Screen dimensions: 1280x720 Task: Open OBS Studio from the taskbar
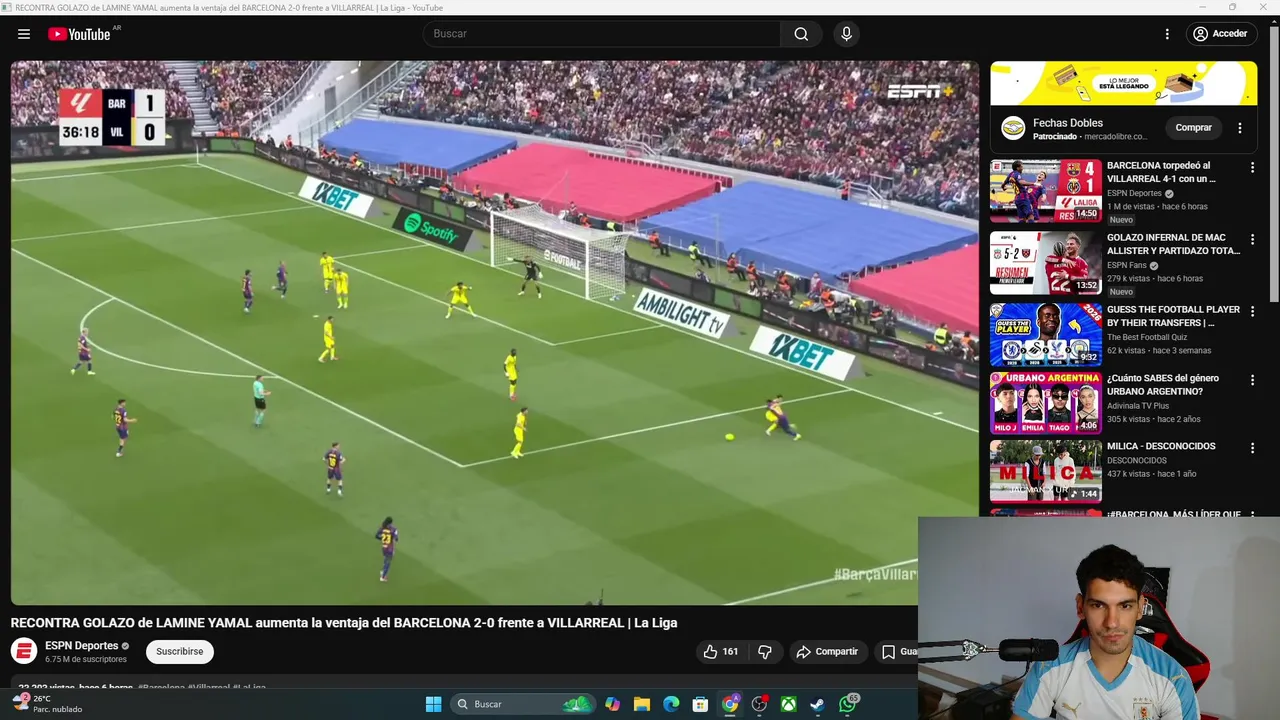click(760, 704)
